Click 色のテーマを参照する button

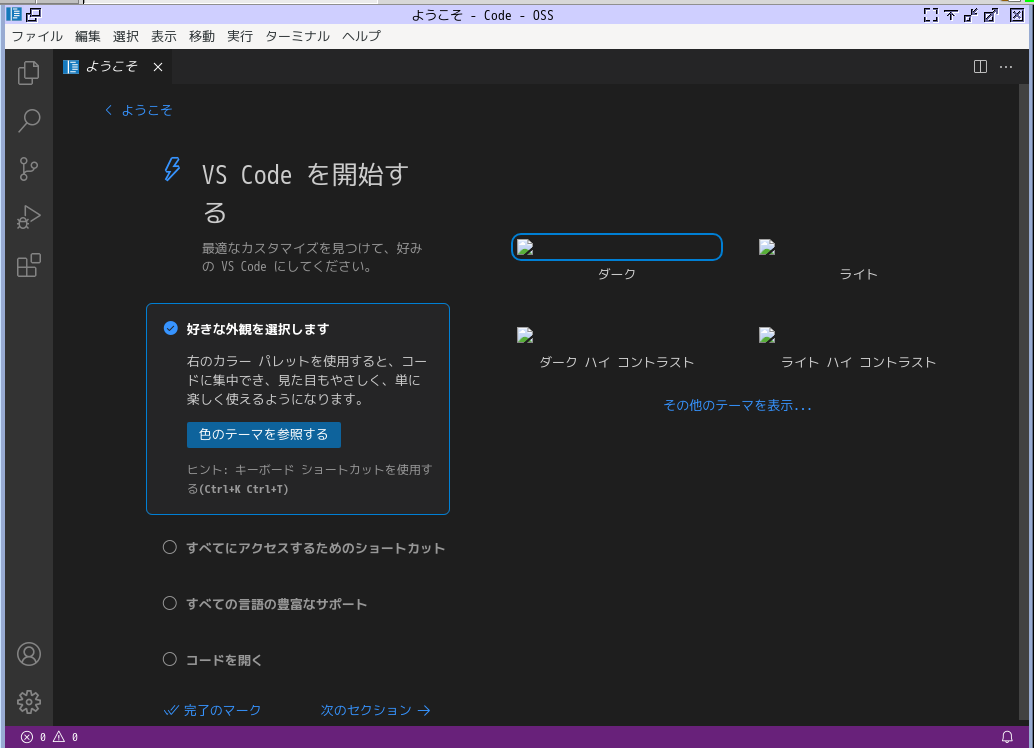point(264,435)
